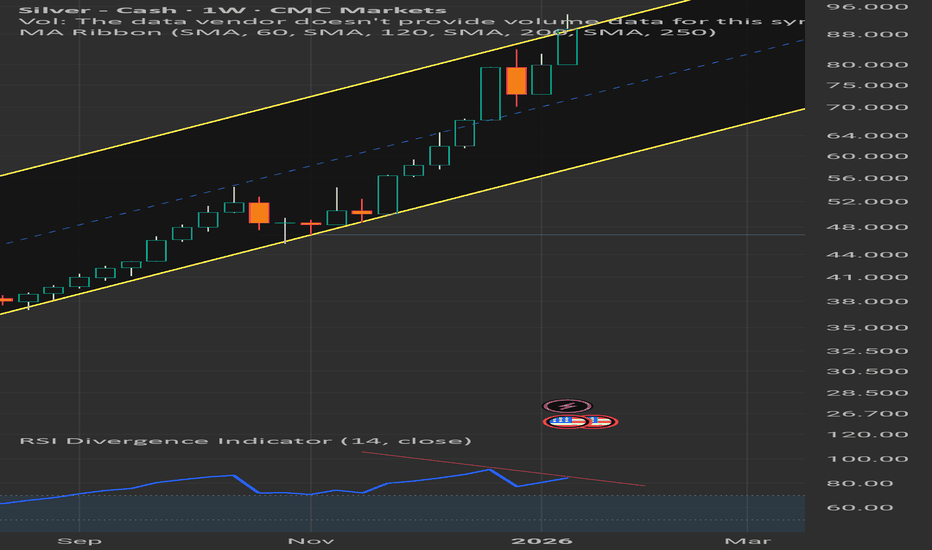Click the 100.00 label on RSI scale
932x550 pixels.
867,459
